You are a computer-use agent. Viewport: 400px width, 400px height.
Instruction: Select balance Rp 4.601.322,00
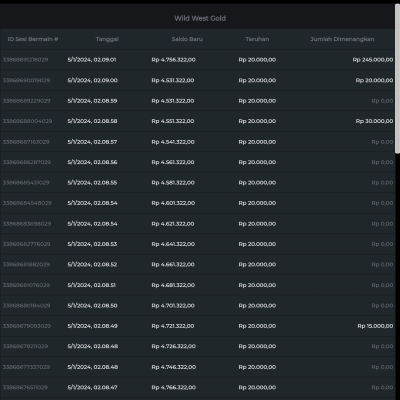click(x=173, y=203)
